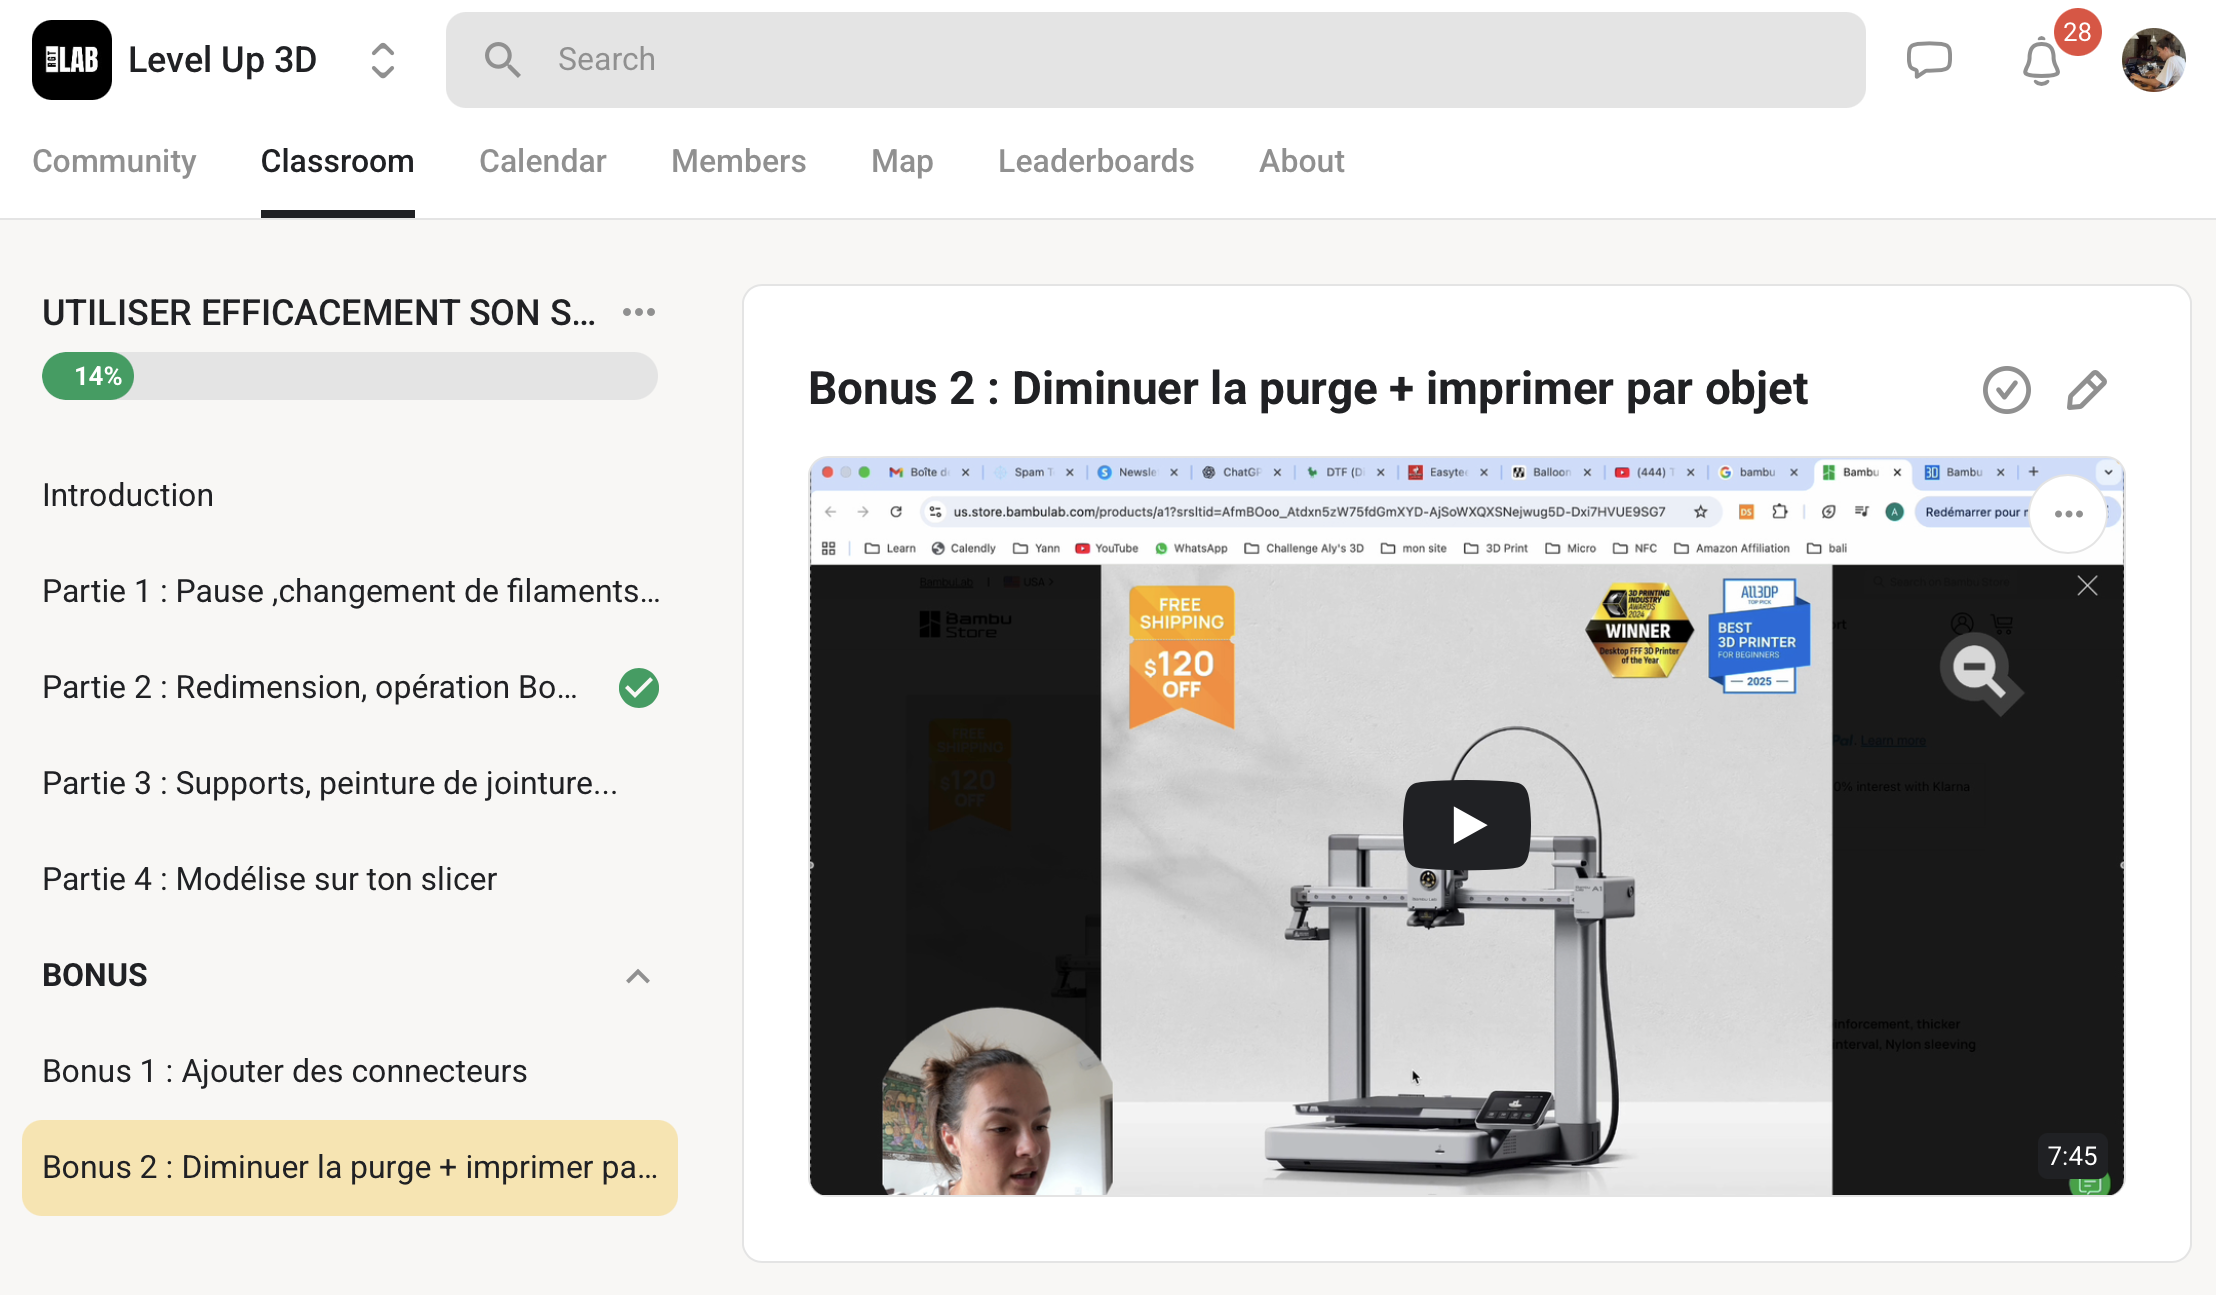Edit lesson with the pencil icon
2216x1295 pixels.
tap(2086, 390)
